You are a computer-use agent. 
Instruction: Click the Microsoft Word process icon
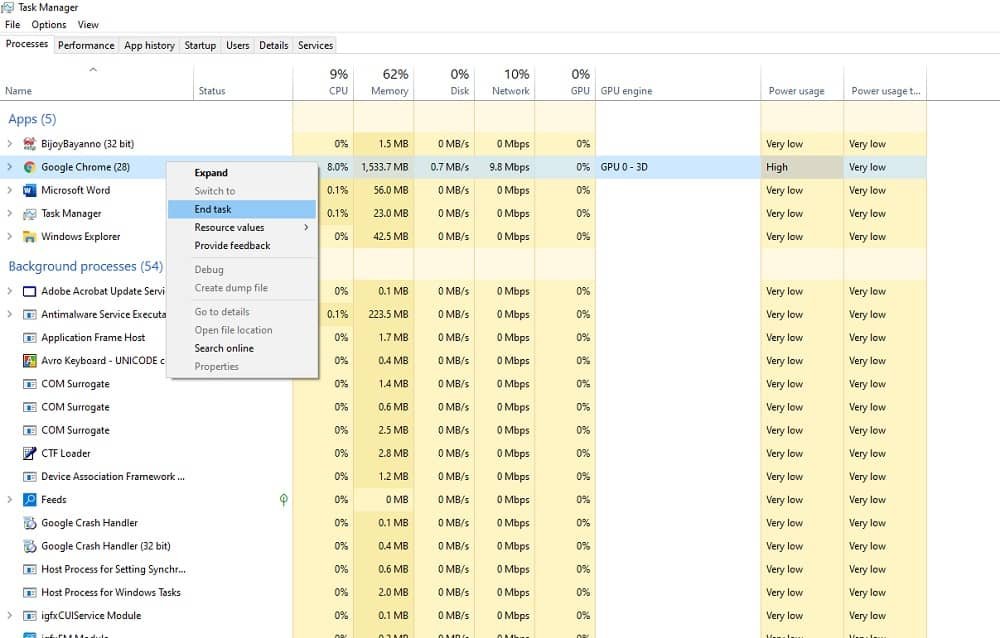click(29, 190)
